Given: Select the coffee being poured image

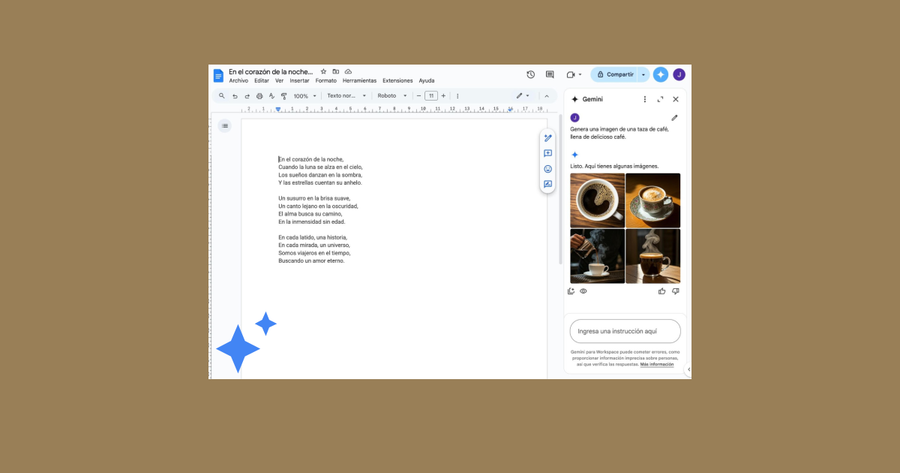Looking at the screenshot, I should 597,256.
